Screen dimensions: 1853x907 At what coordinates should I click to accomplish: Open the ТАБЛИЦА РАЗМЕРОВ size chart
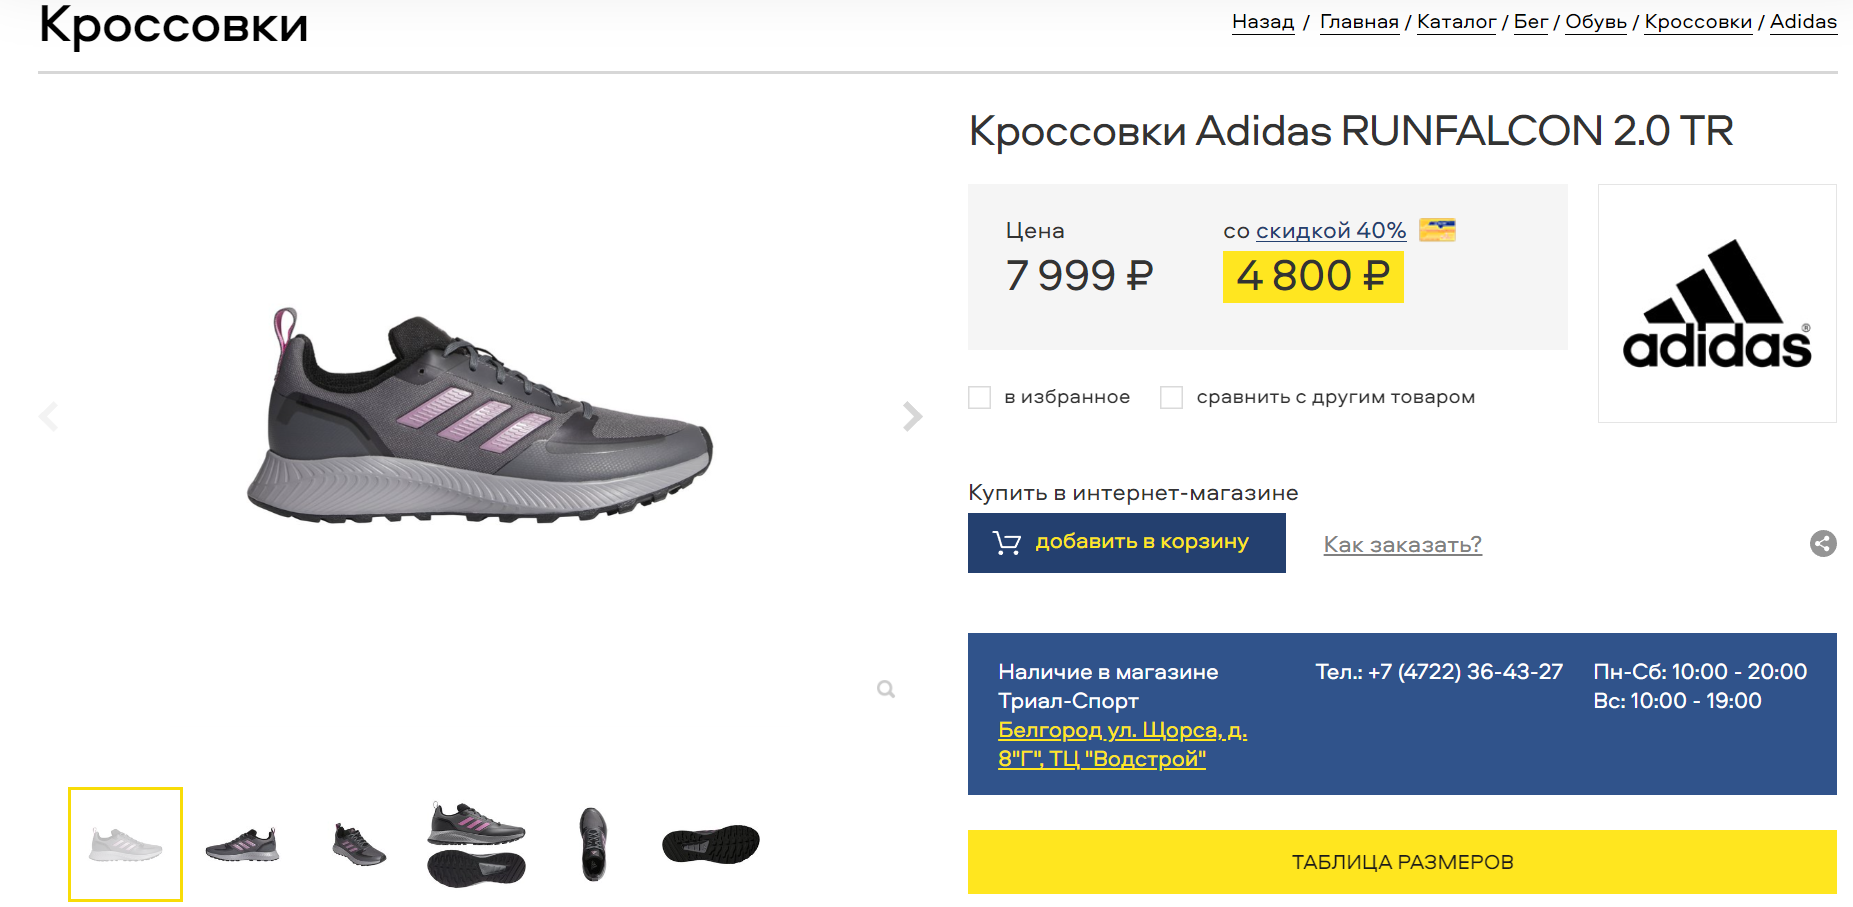pos(1403,861)
